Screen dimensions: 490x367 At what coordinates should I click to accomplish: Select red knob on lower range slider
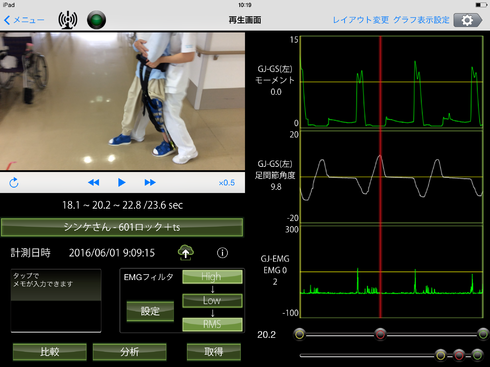[x=459, y=355]
